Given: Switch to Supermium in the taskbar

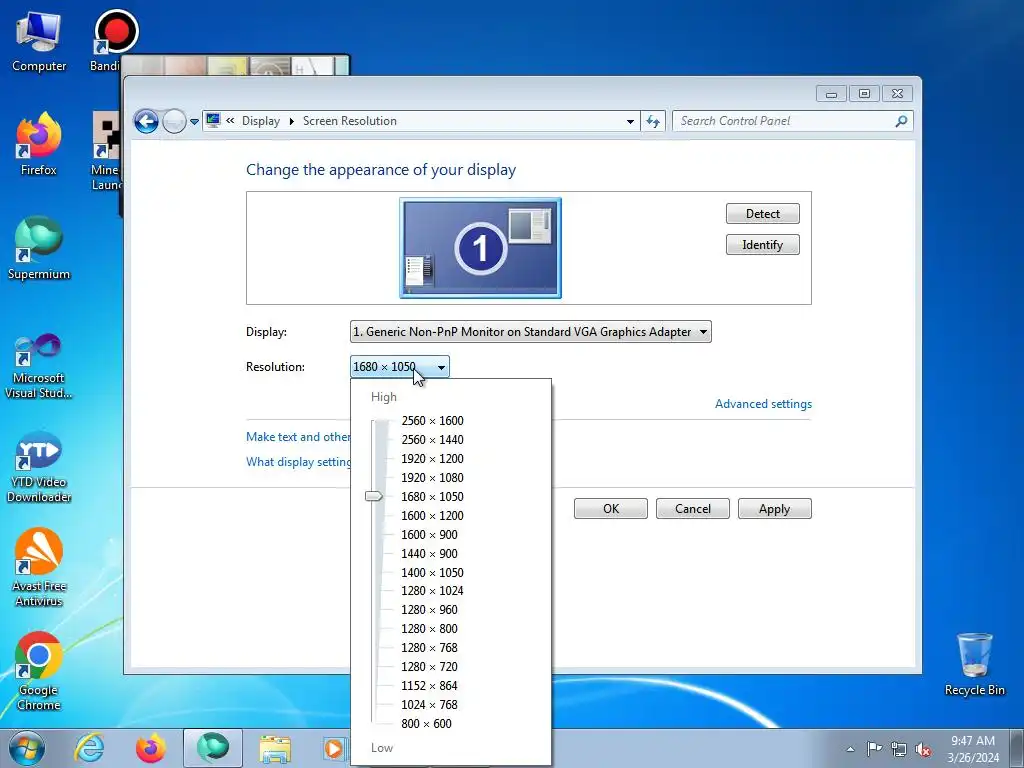Looking at the screenshot, I should tap(213, 748).
